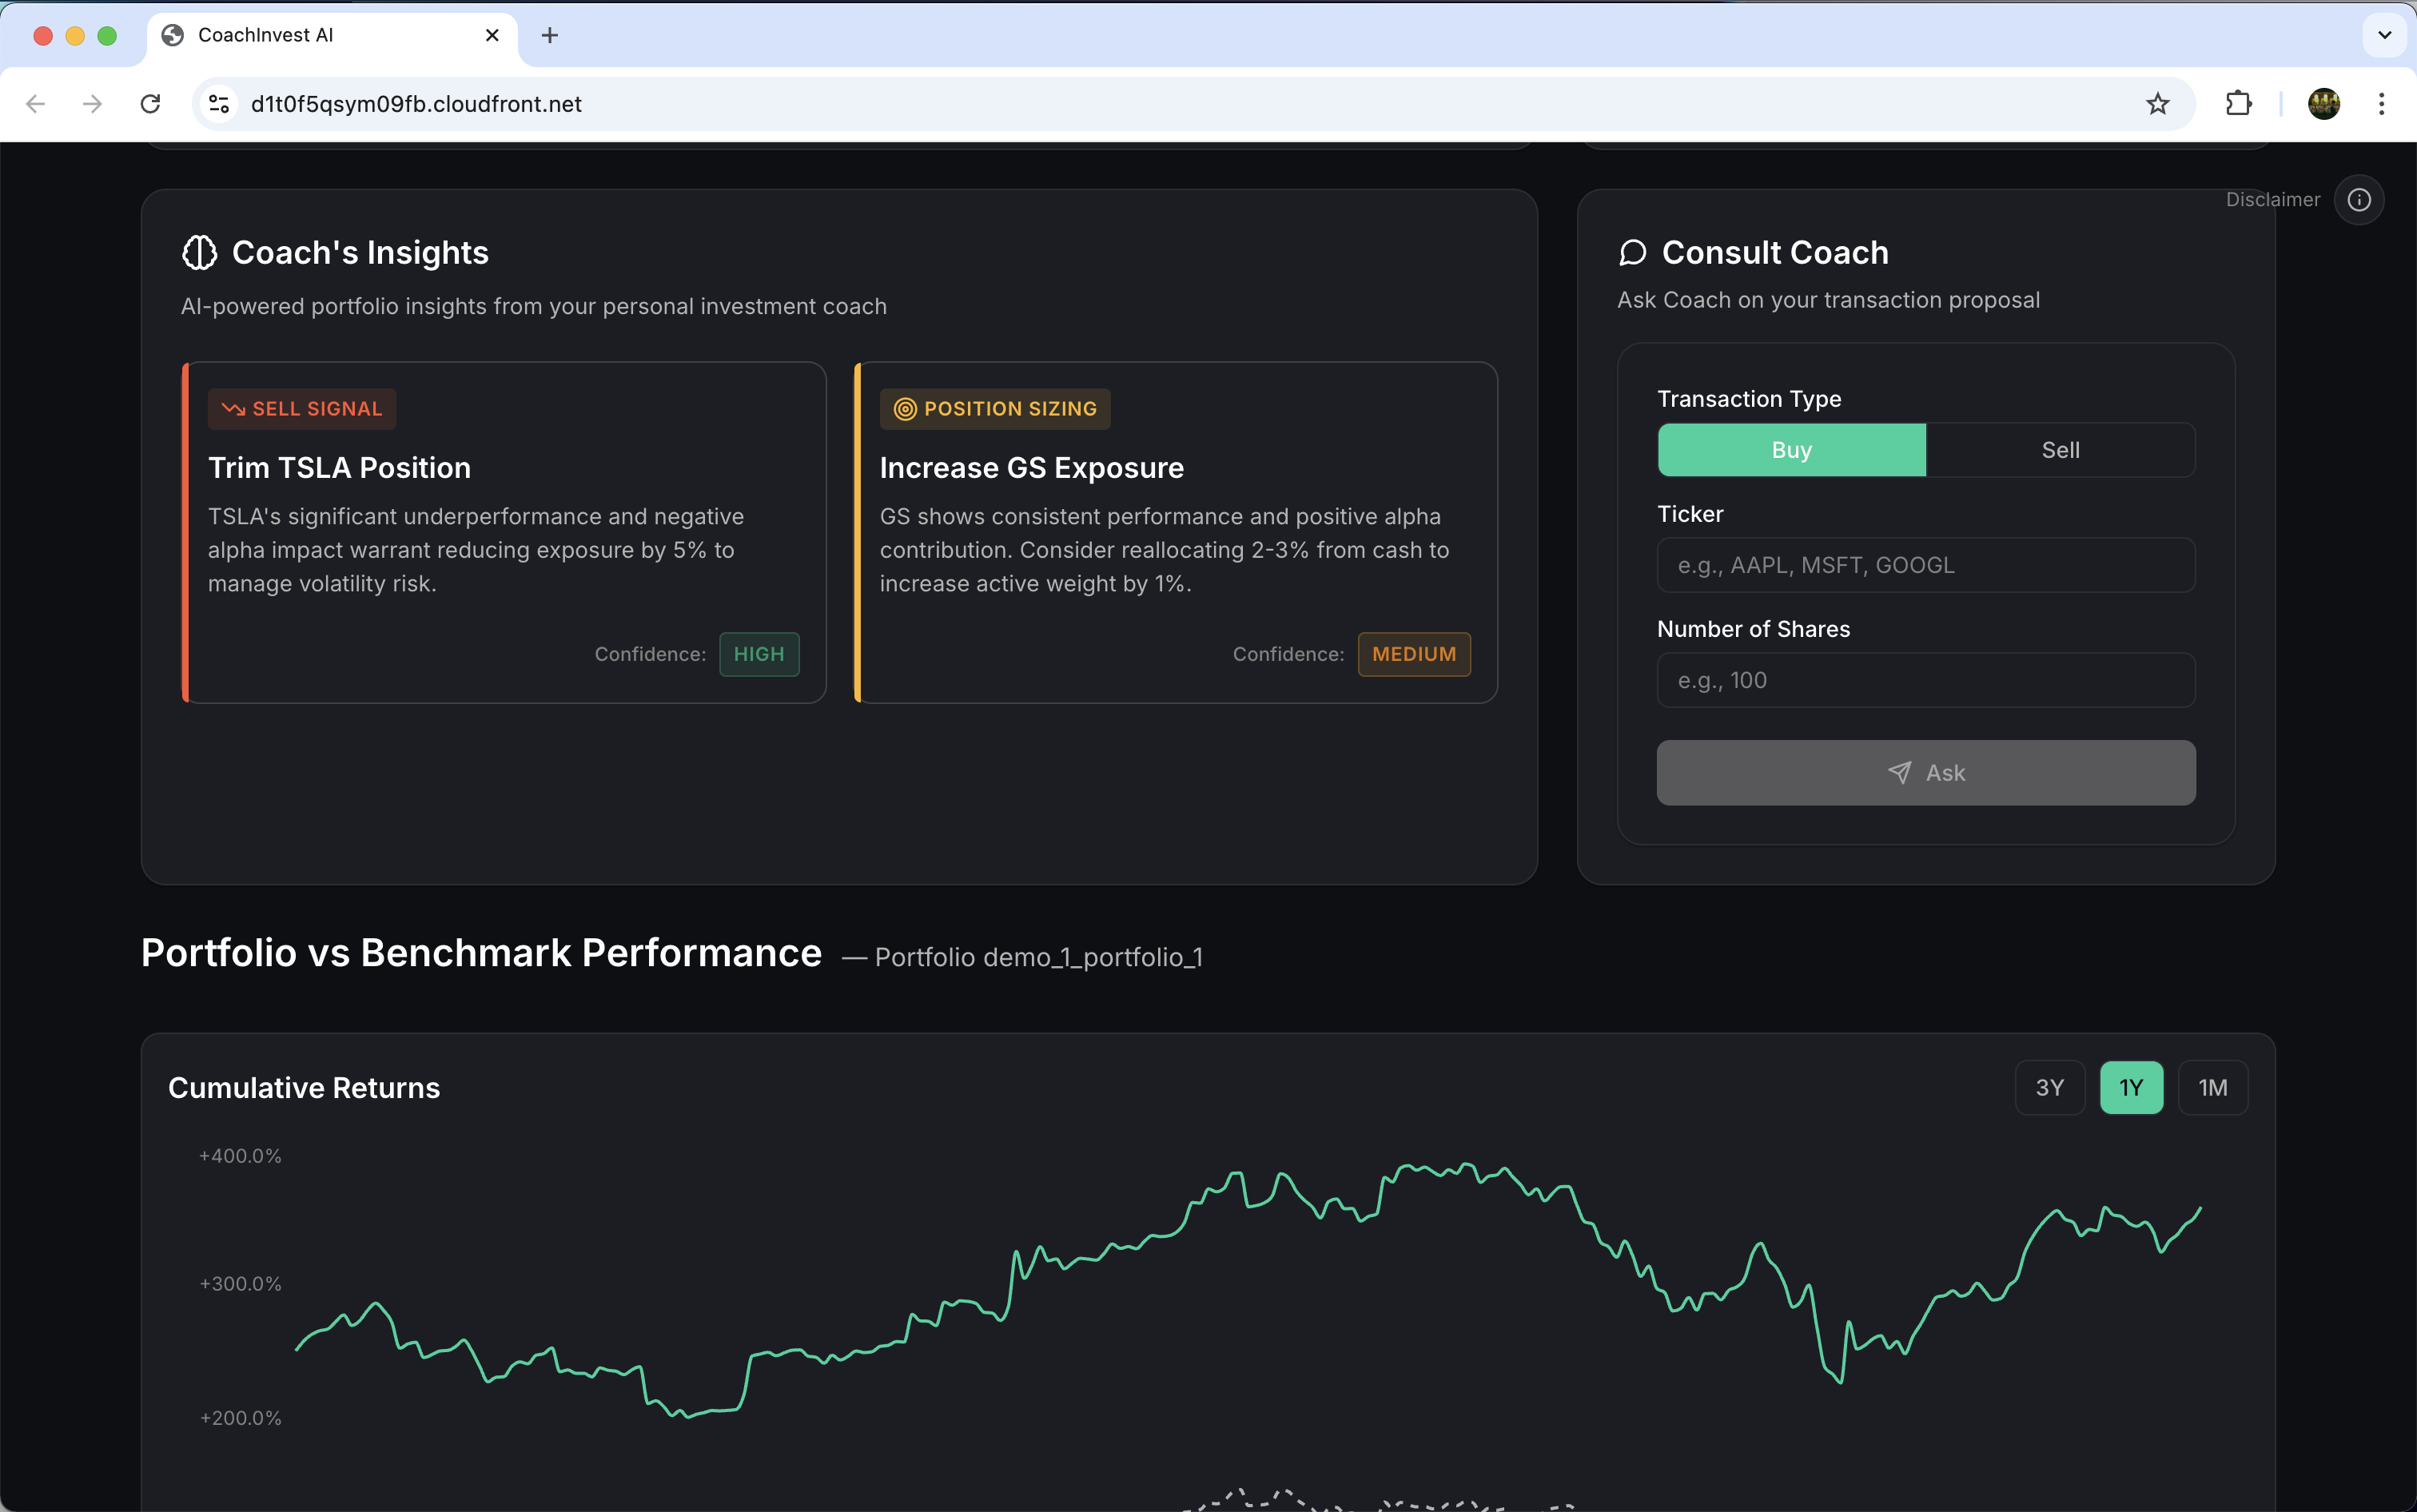Focus the Ticker input field

1925,565
